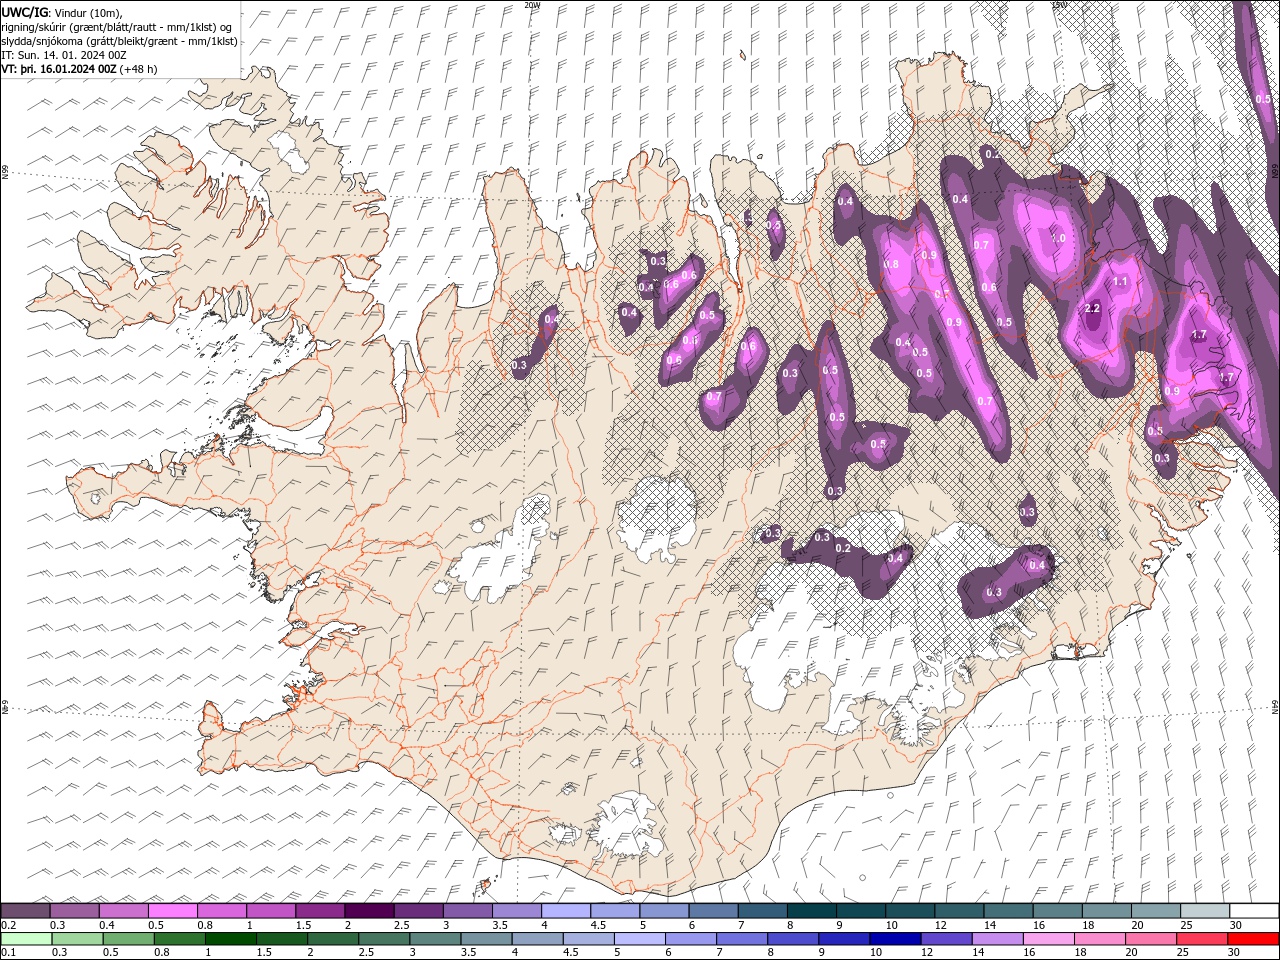Pick darkest green rain swatch labeled 1
The height and width of the screenshot is (960, 1280).
click(231, 939)
